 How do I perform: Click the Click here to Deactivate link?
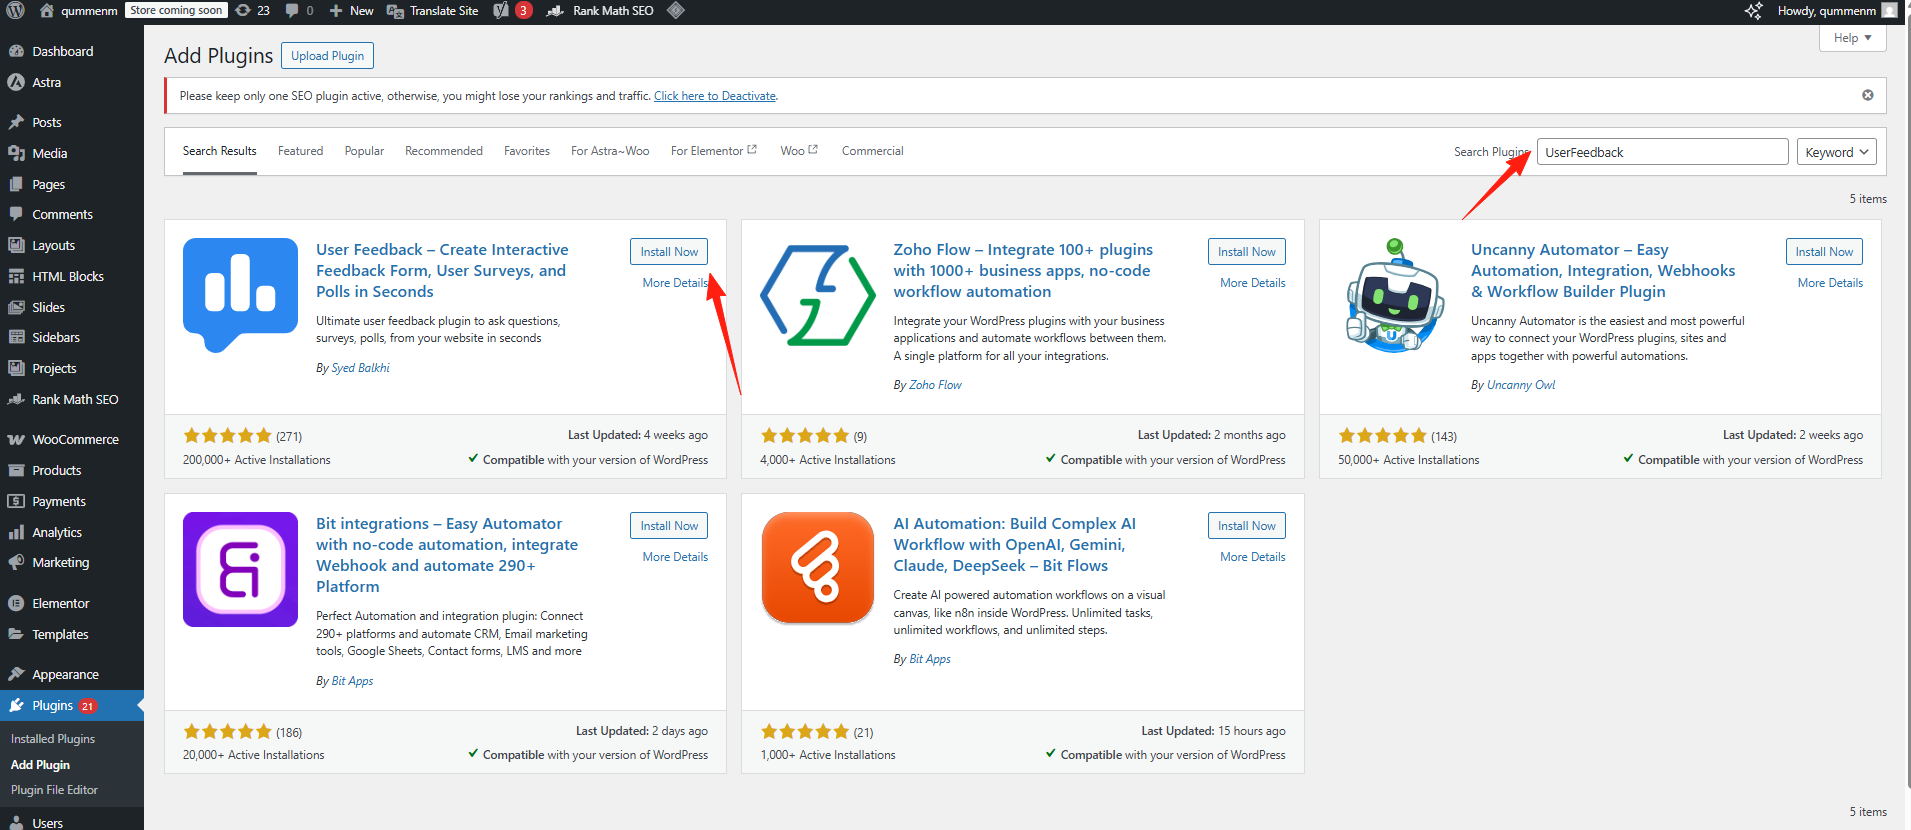tap(714, 96)
